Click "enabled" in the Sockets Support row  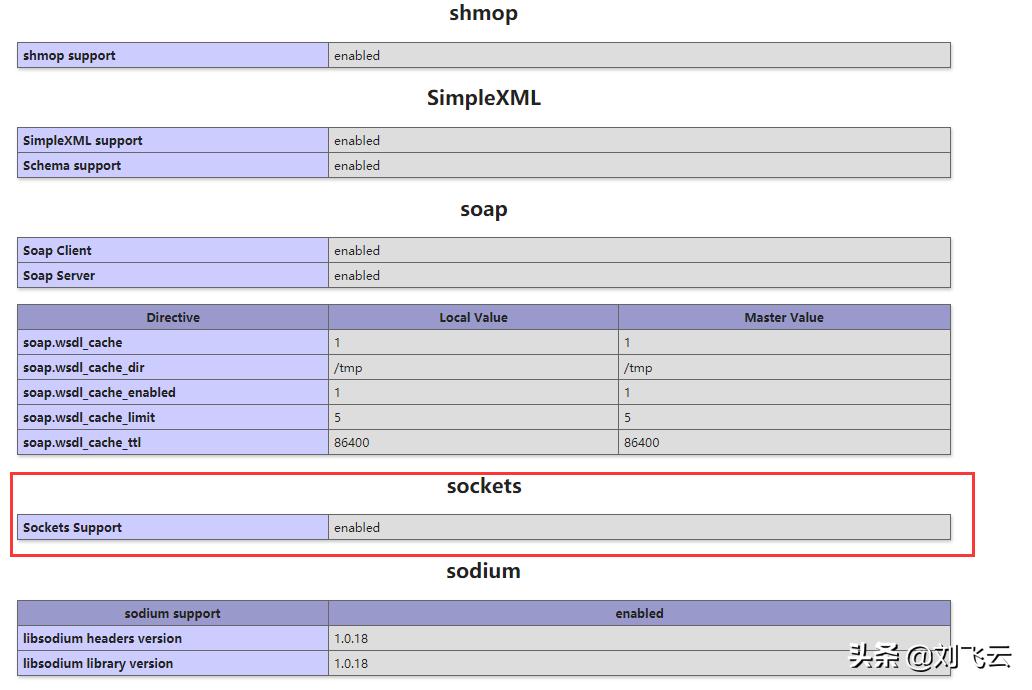click(357, 527)
